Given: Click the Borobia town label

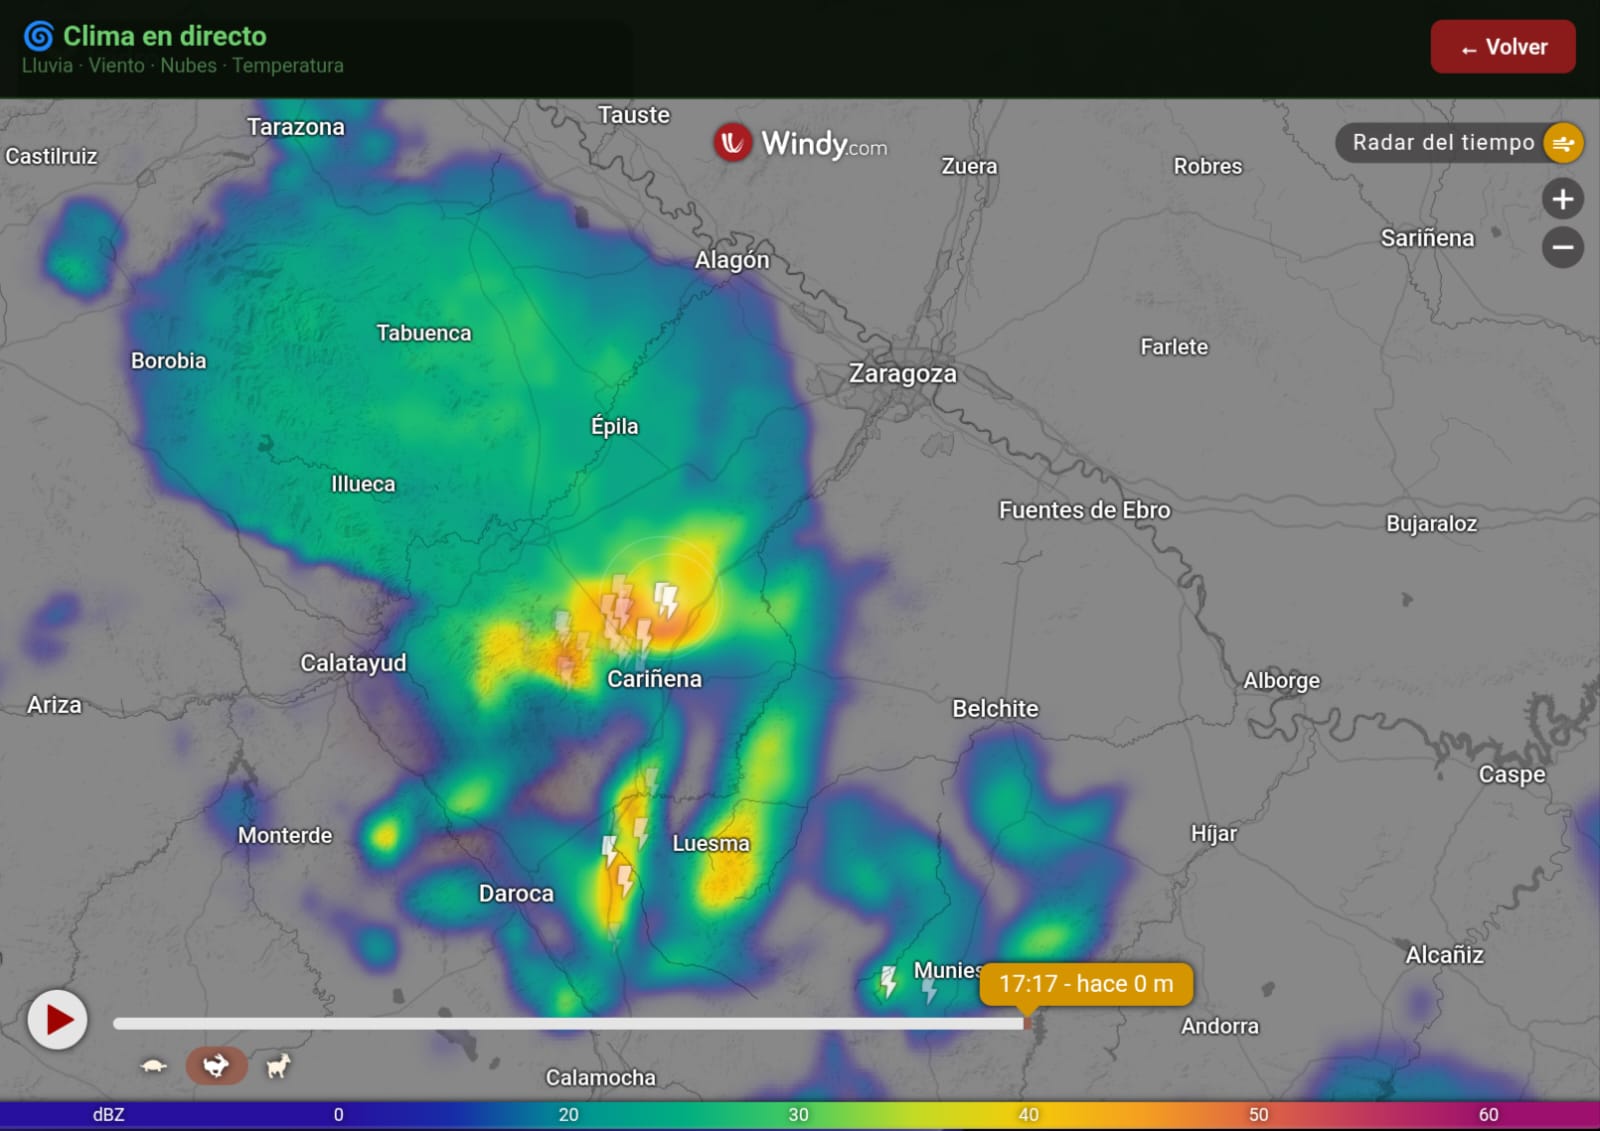Looking at the screenshot, I should (x=169, y=361).
